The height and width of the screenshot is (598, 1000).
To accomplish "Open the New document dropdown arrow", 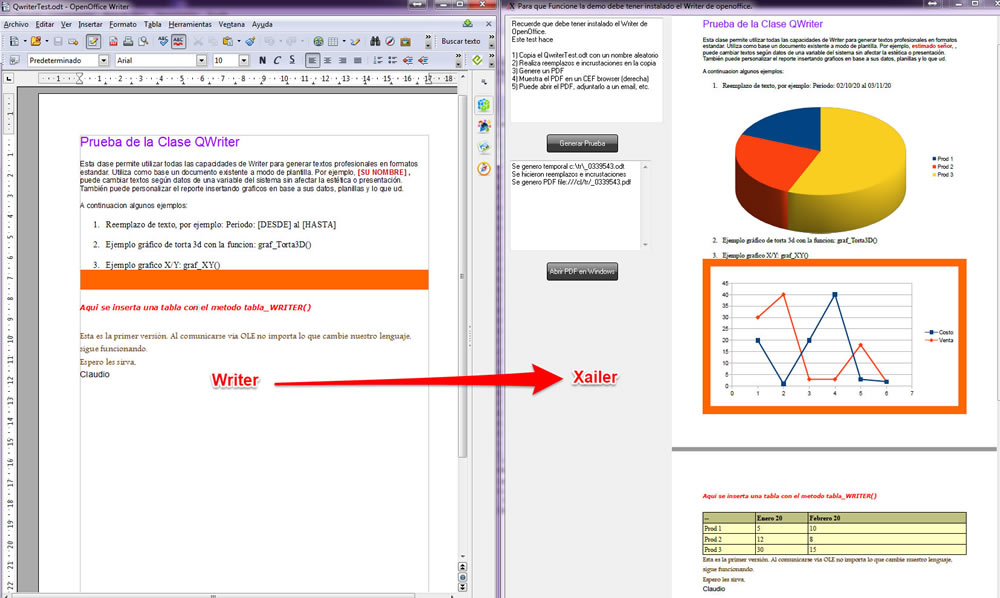I will (x=25, y=41).
